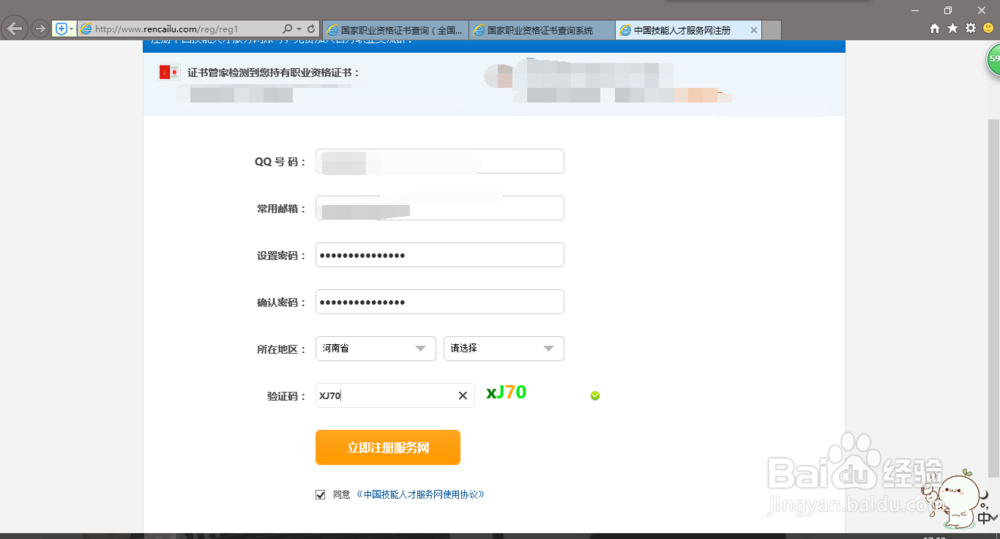The width and height of the screenshot is (1000, 539).
Task: Switch to 国家职业资格证书查询系统 tab
Action: [x=543, y=30]
